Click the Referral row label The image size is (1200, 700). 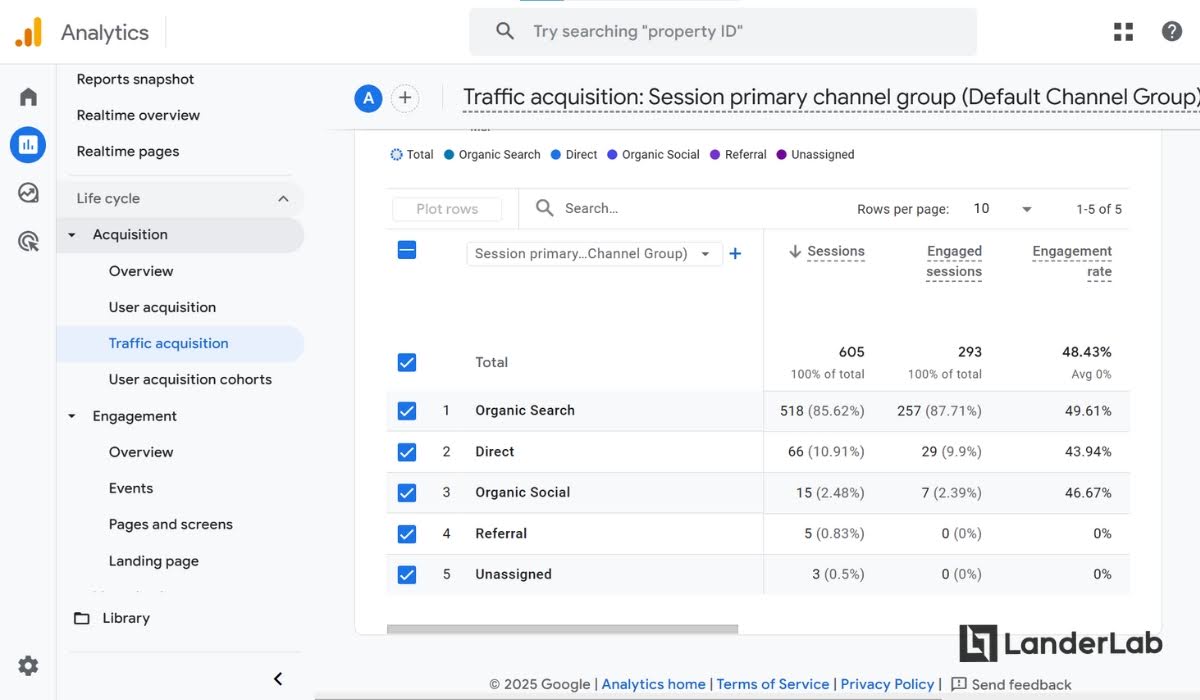pos(501,534)
